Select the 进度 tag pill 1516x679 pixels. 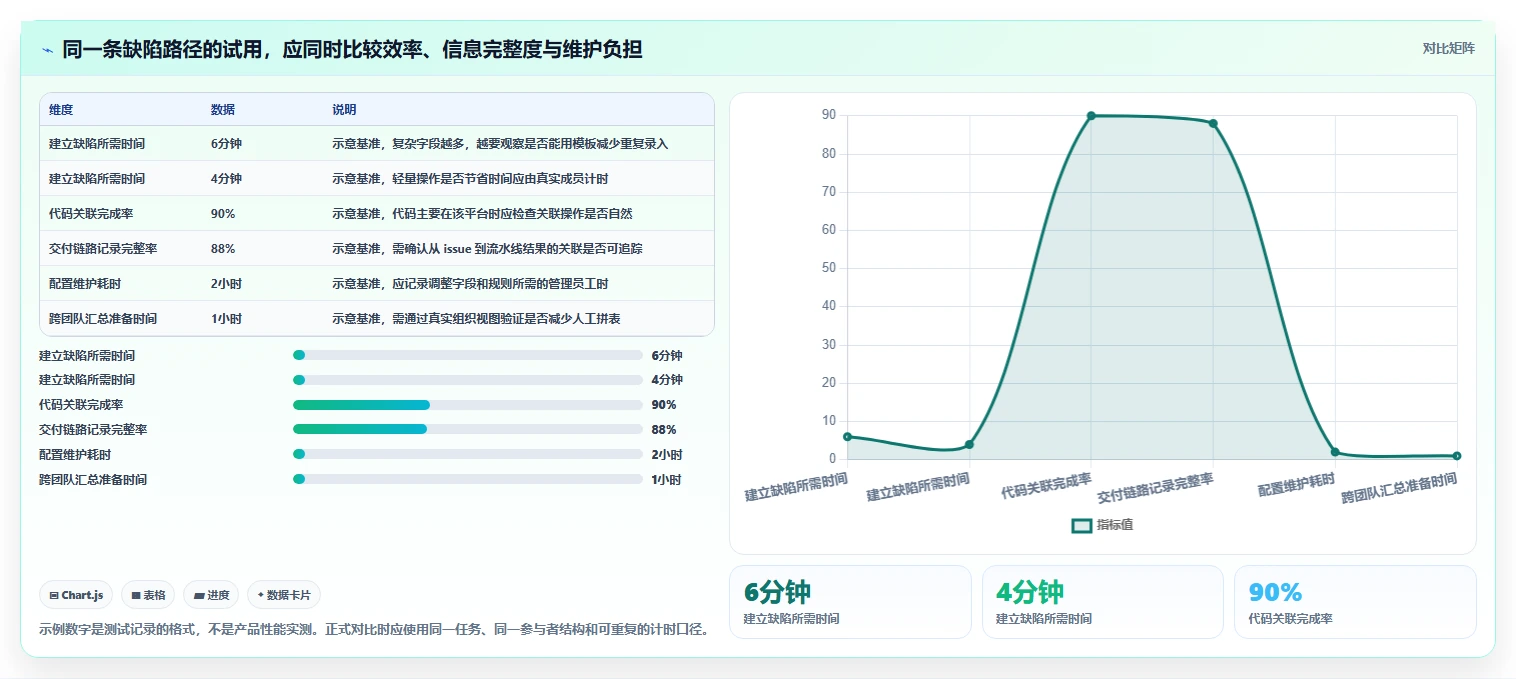coord(211,595)
